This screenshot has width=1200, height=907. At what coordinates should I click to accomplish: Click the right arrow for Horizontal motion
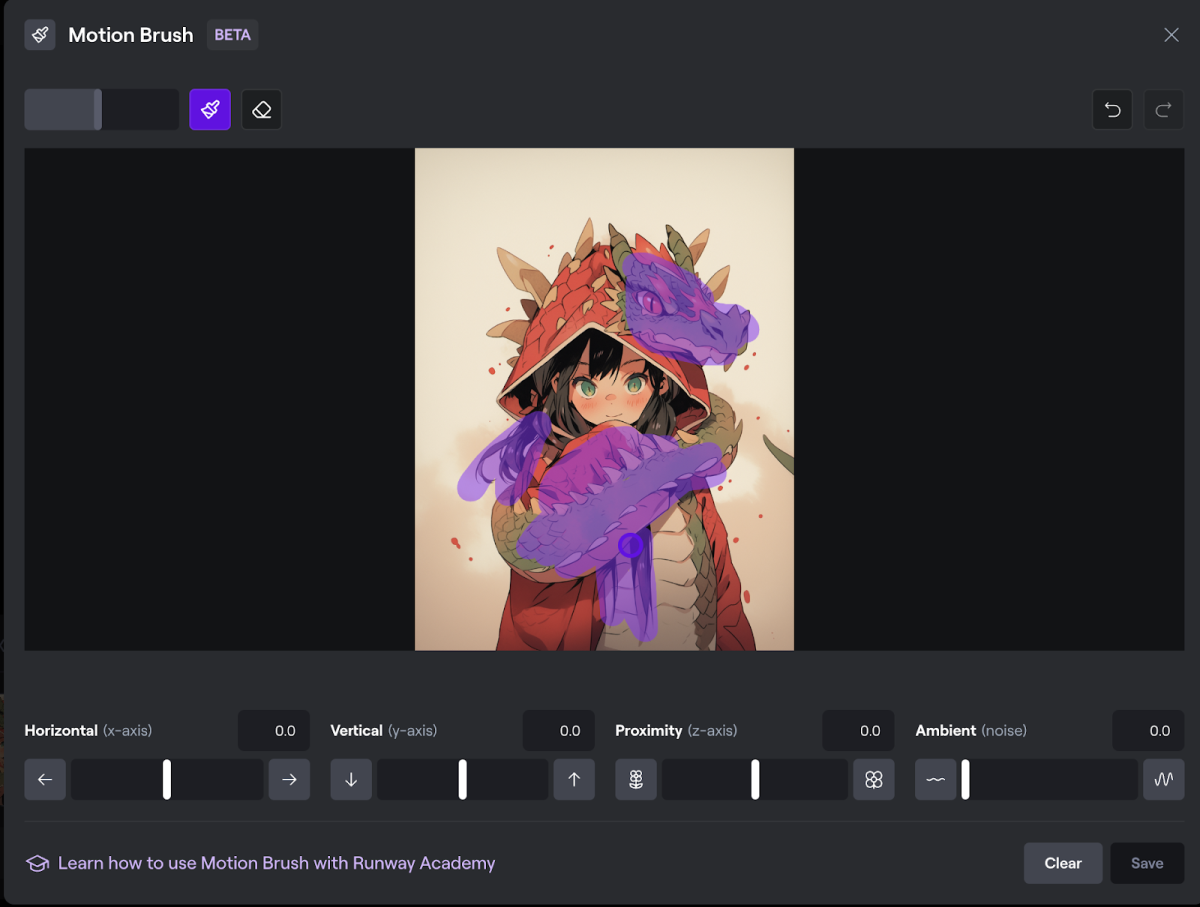pyautogui.click(x=289, y=780)
